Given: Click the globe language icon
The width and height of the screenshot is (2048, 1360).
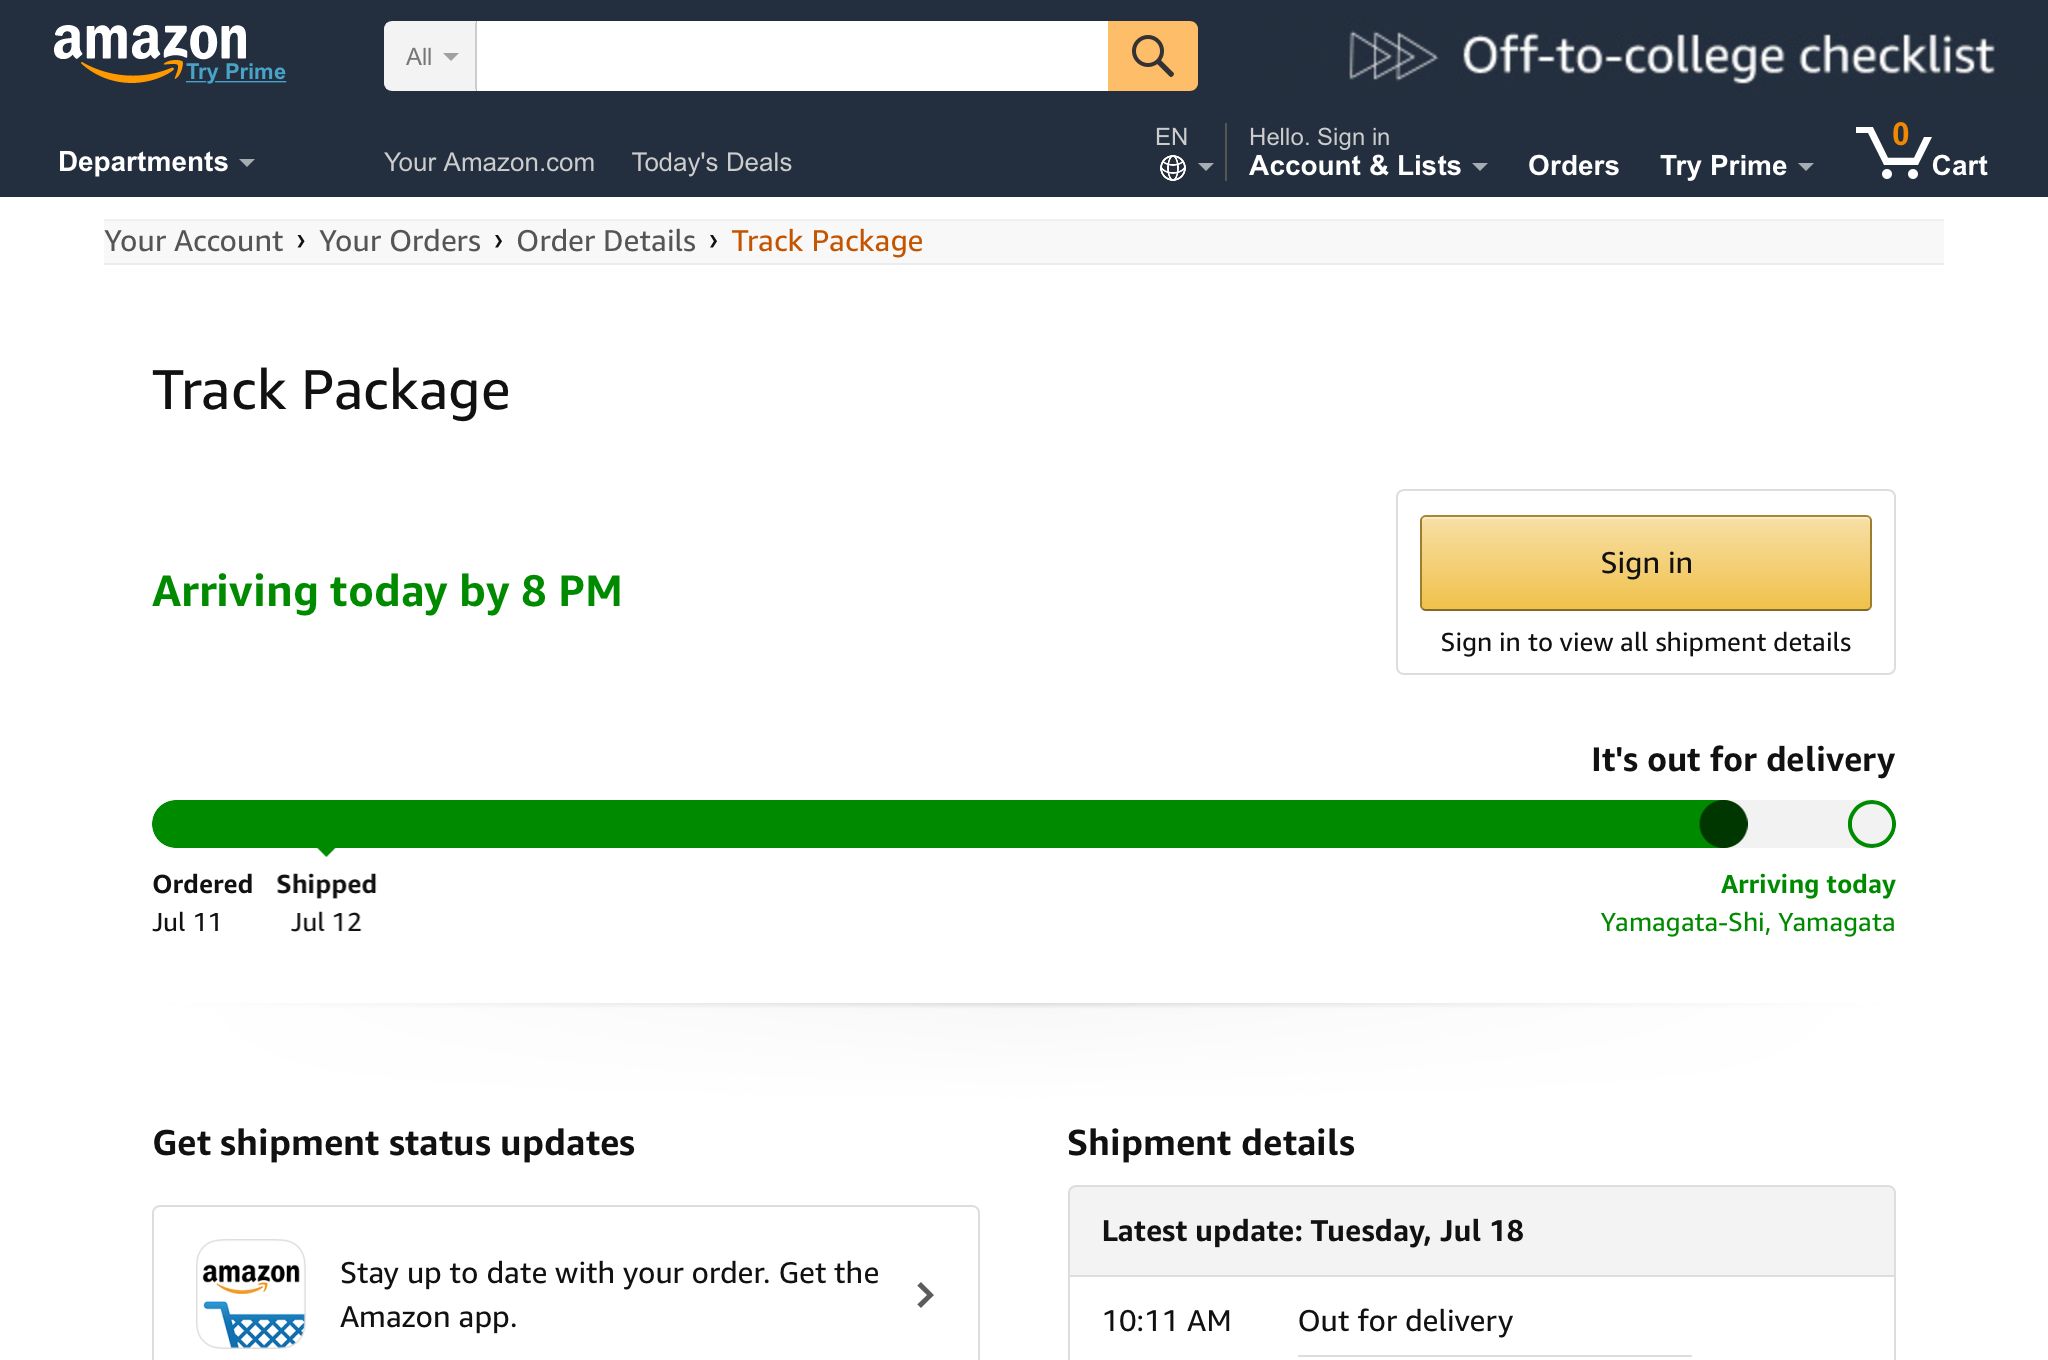Looking at the screenshot, I should (x=1173, y=168).
